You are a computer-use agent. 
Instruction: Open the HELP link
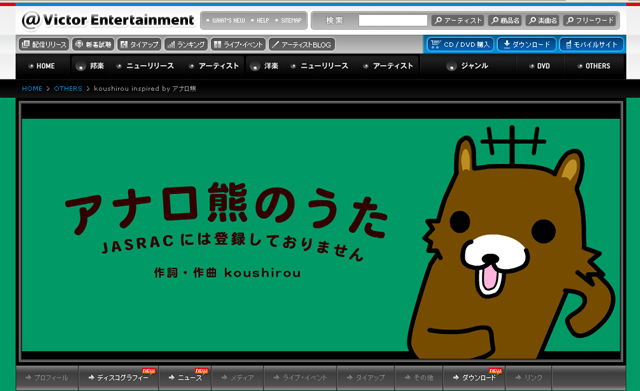pos(260,20)
